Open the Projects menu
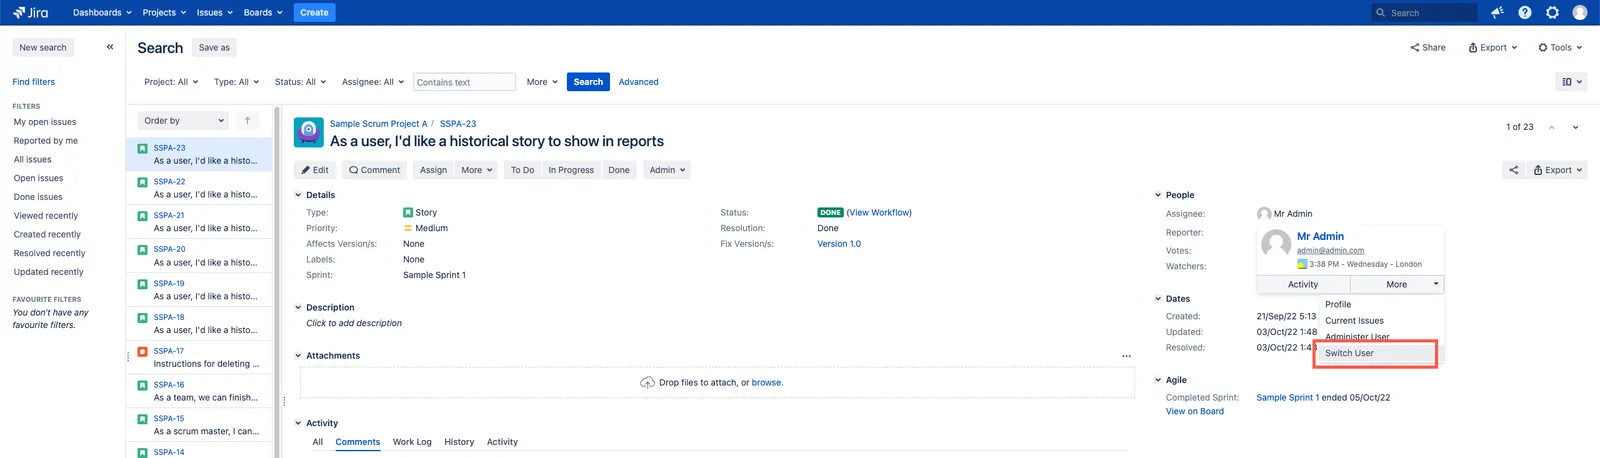This screenshot has width=1600, height=458. coord(164,12)
